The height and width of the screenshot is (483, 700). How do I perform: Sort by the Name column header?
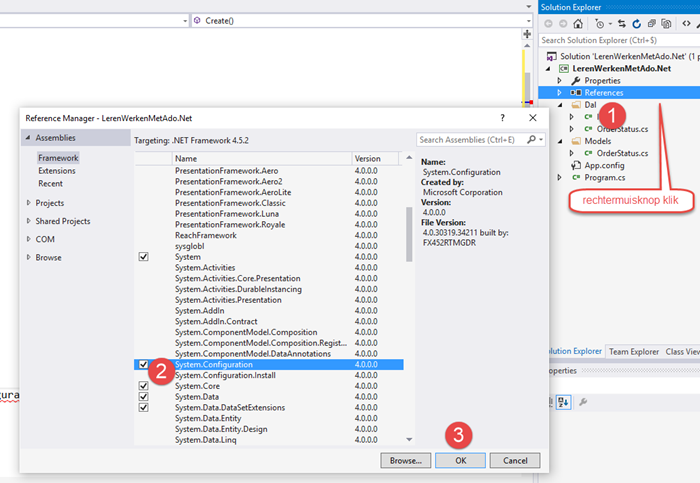point(262,158)
